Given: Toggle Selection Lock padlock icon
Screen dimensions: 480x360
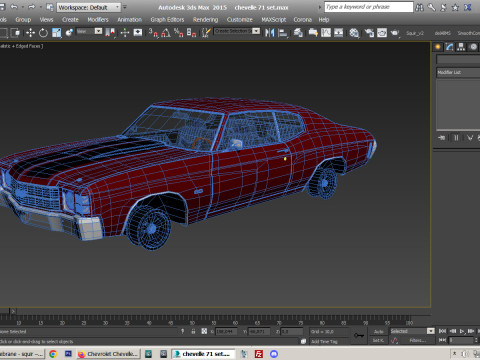Looking at the screenshot, I should coord(193,331).
